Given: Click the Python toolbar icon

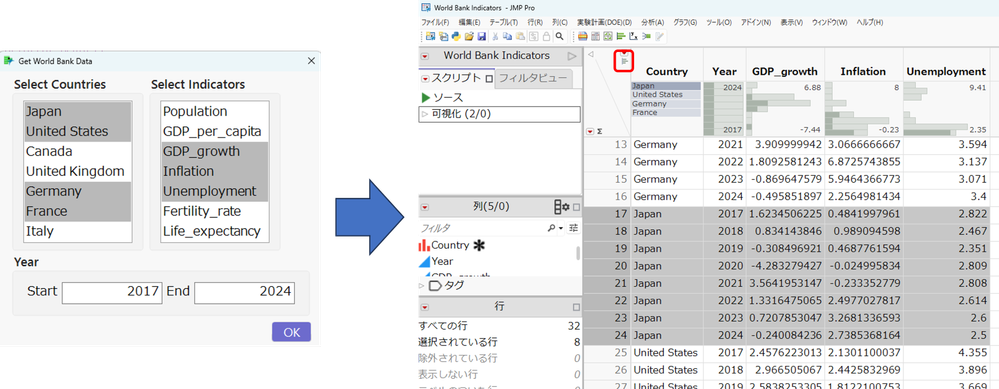Looking at the screenshot, I should 456,36.
